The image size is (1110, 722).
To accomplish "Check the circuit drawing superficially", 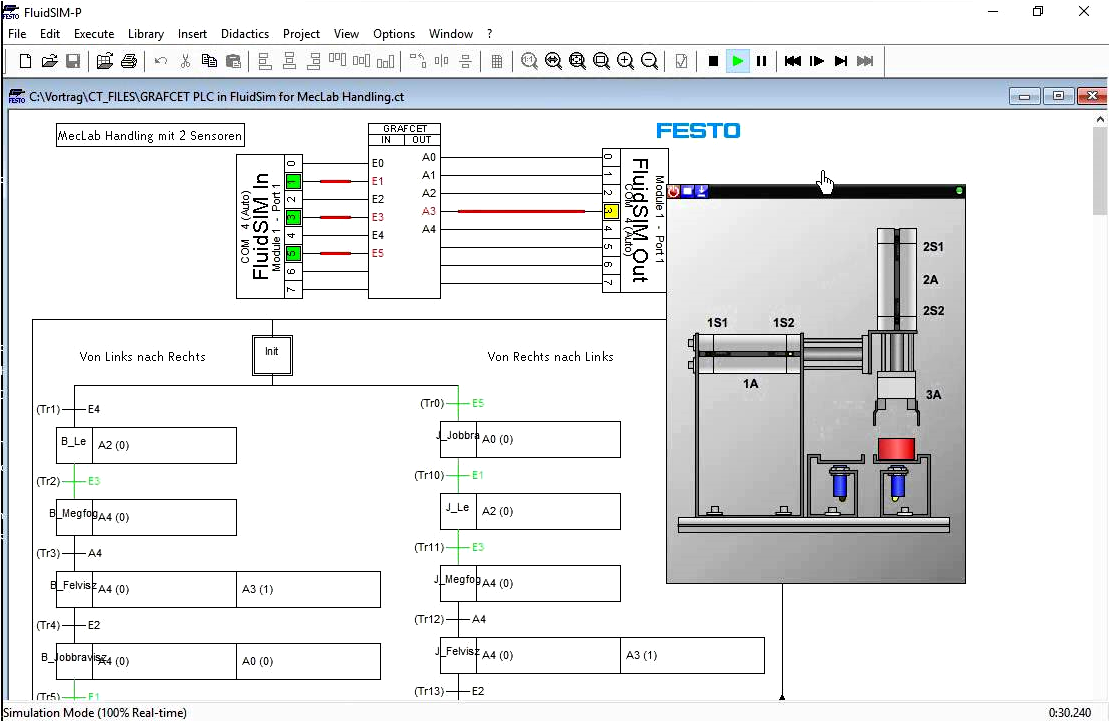I will coord(681,62).
